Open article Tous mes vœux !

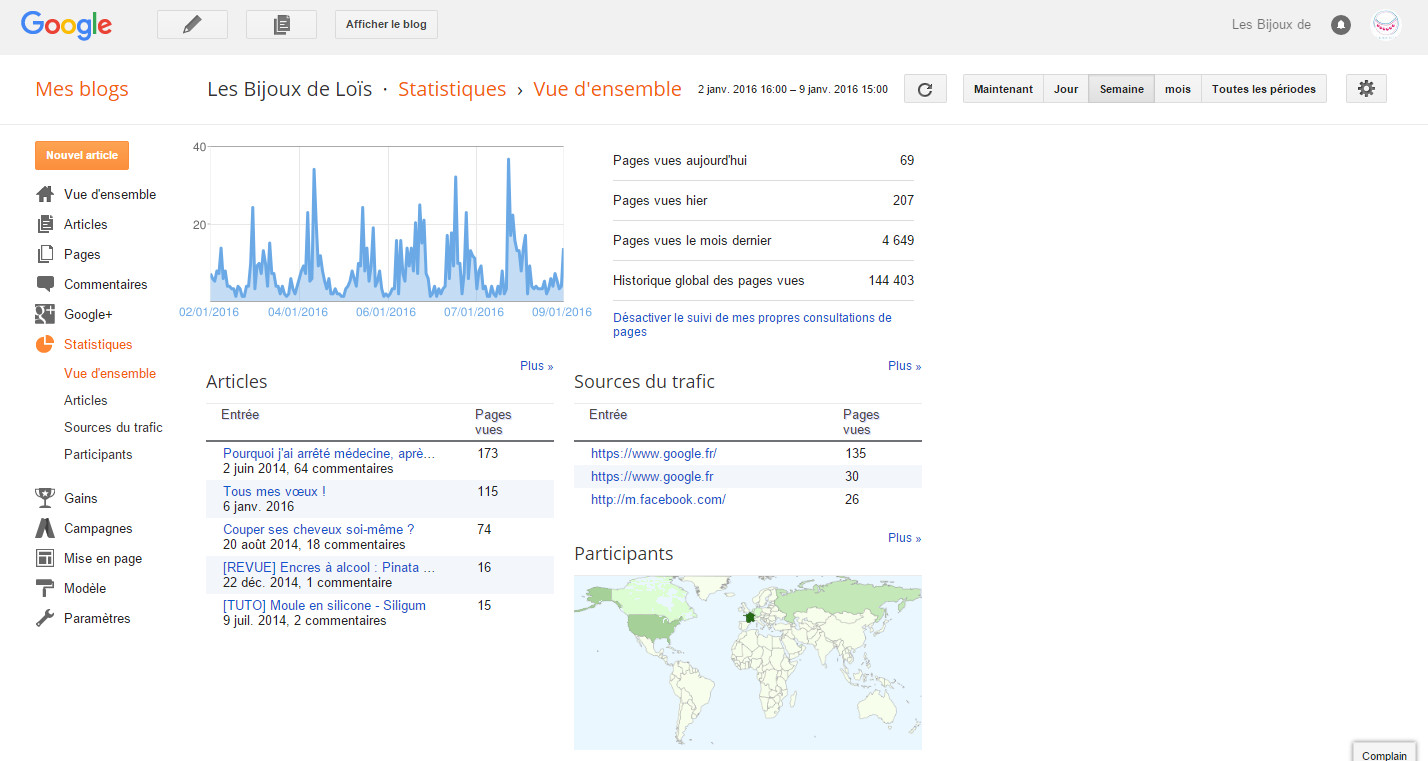pyautogui.click(x=274, y=491)
